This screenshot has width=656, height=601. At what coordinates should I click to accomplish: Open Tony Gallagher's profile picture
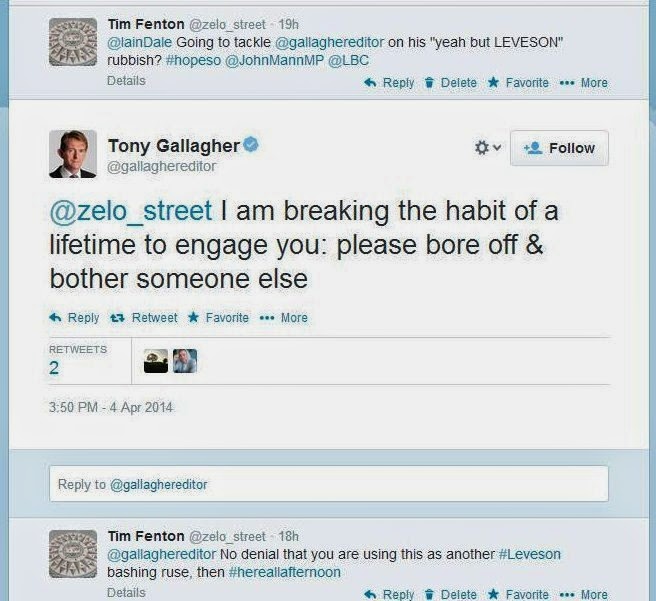click(x=73, y=154)
